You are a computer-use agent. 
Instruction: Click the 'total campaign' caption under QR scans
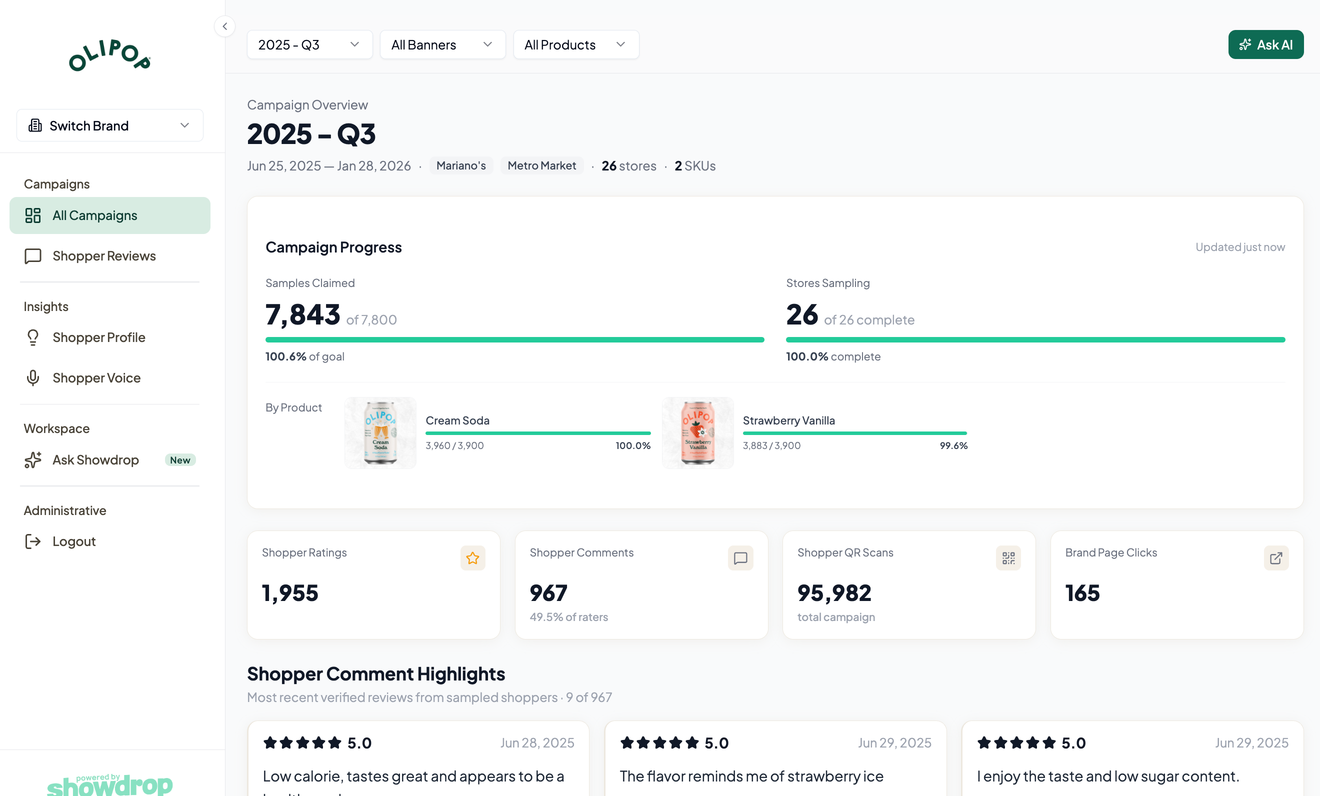tap(836, 617)
